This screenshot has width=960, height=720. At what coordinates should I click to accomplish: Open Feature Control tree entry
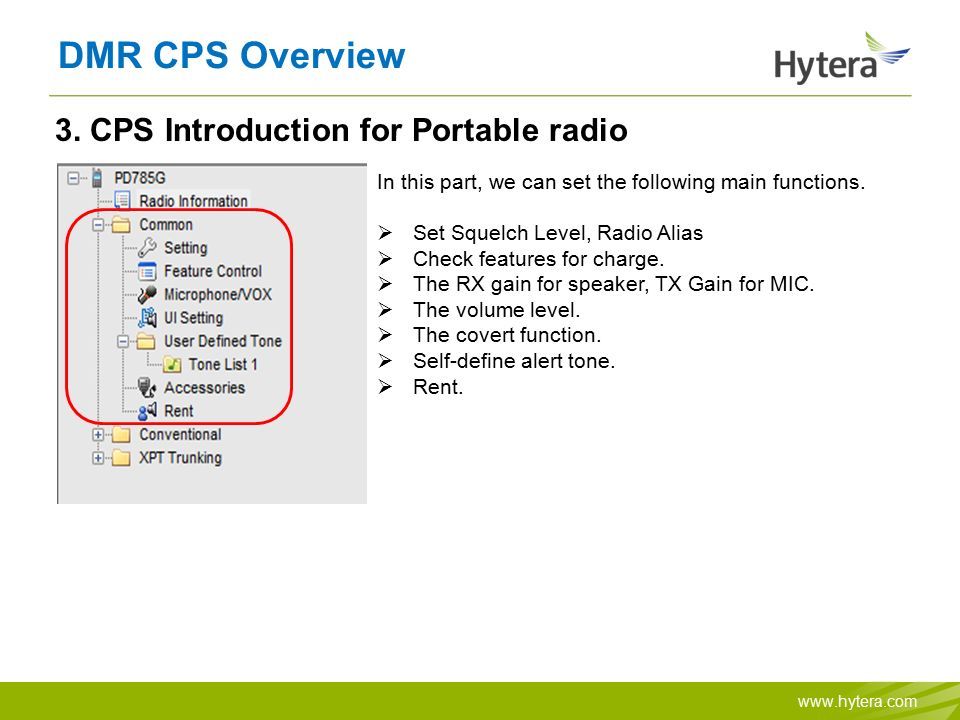(x=212, y=271)
